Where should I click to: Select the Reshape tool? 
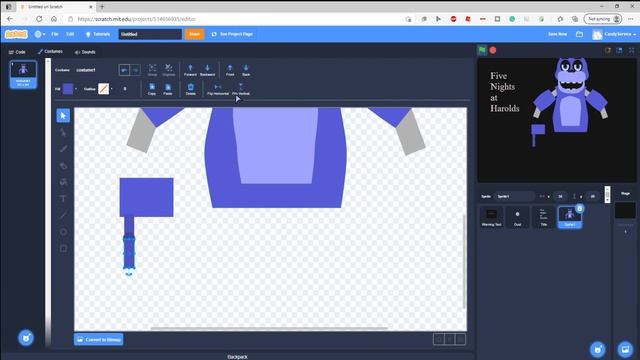(x=63, y=132)
